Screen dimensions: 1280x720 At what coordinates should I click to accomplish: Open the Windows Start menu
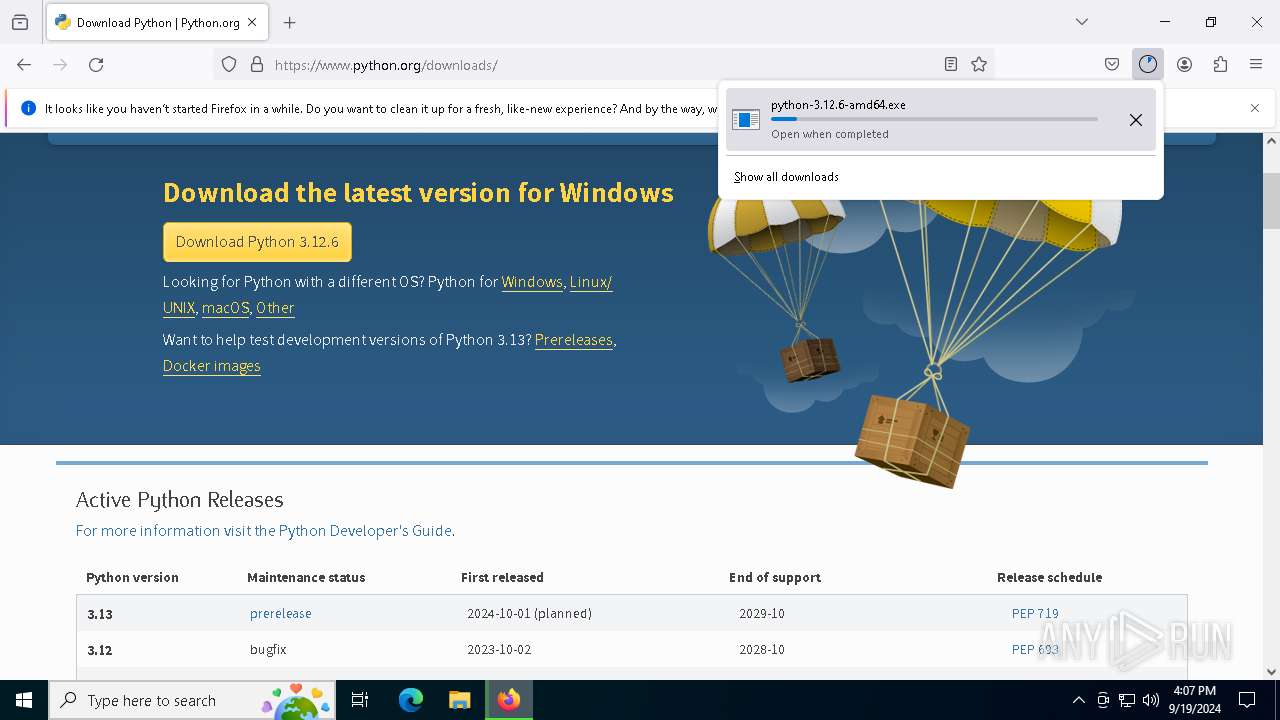pos(24,700)
